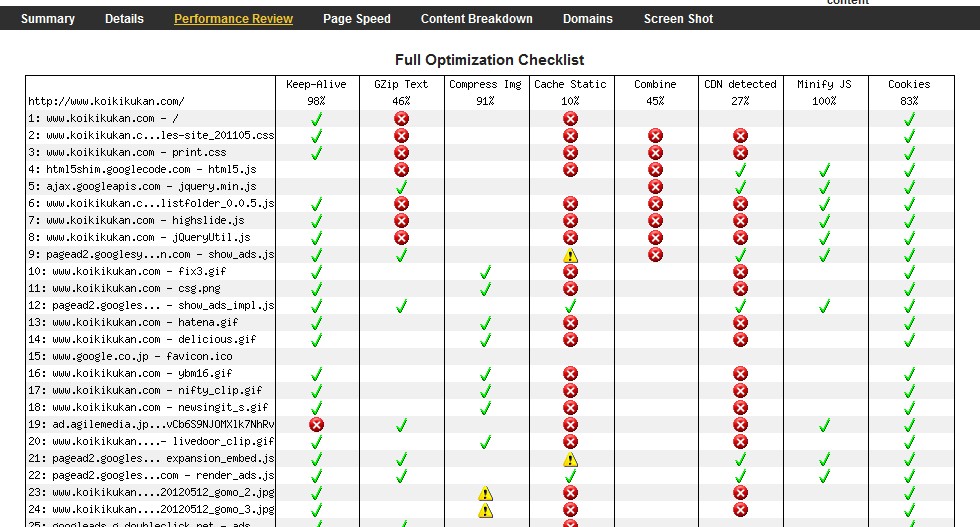Click the 27% CDN detected score

tap(740, 101)
